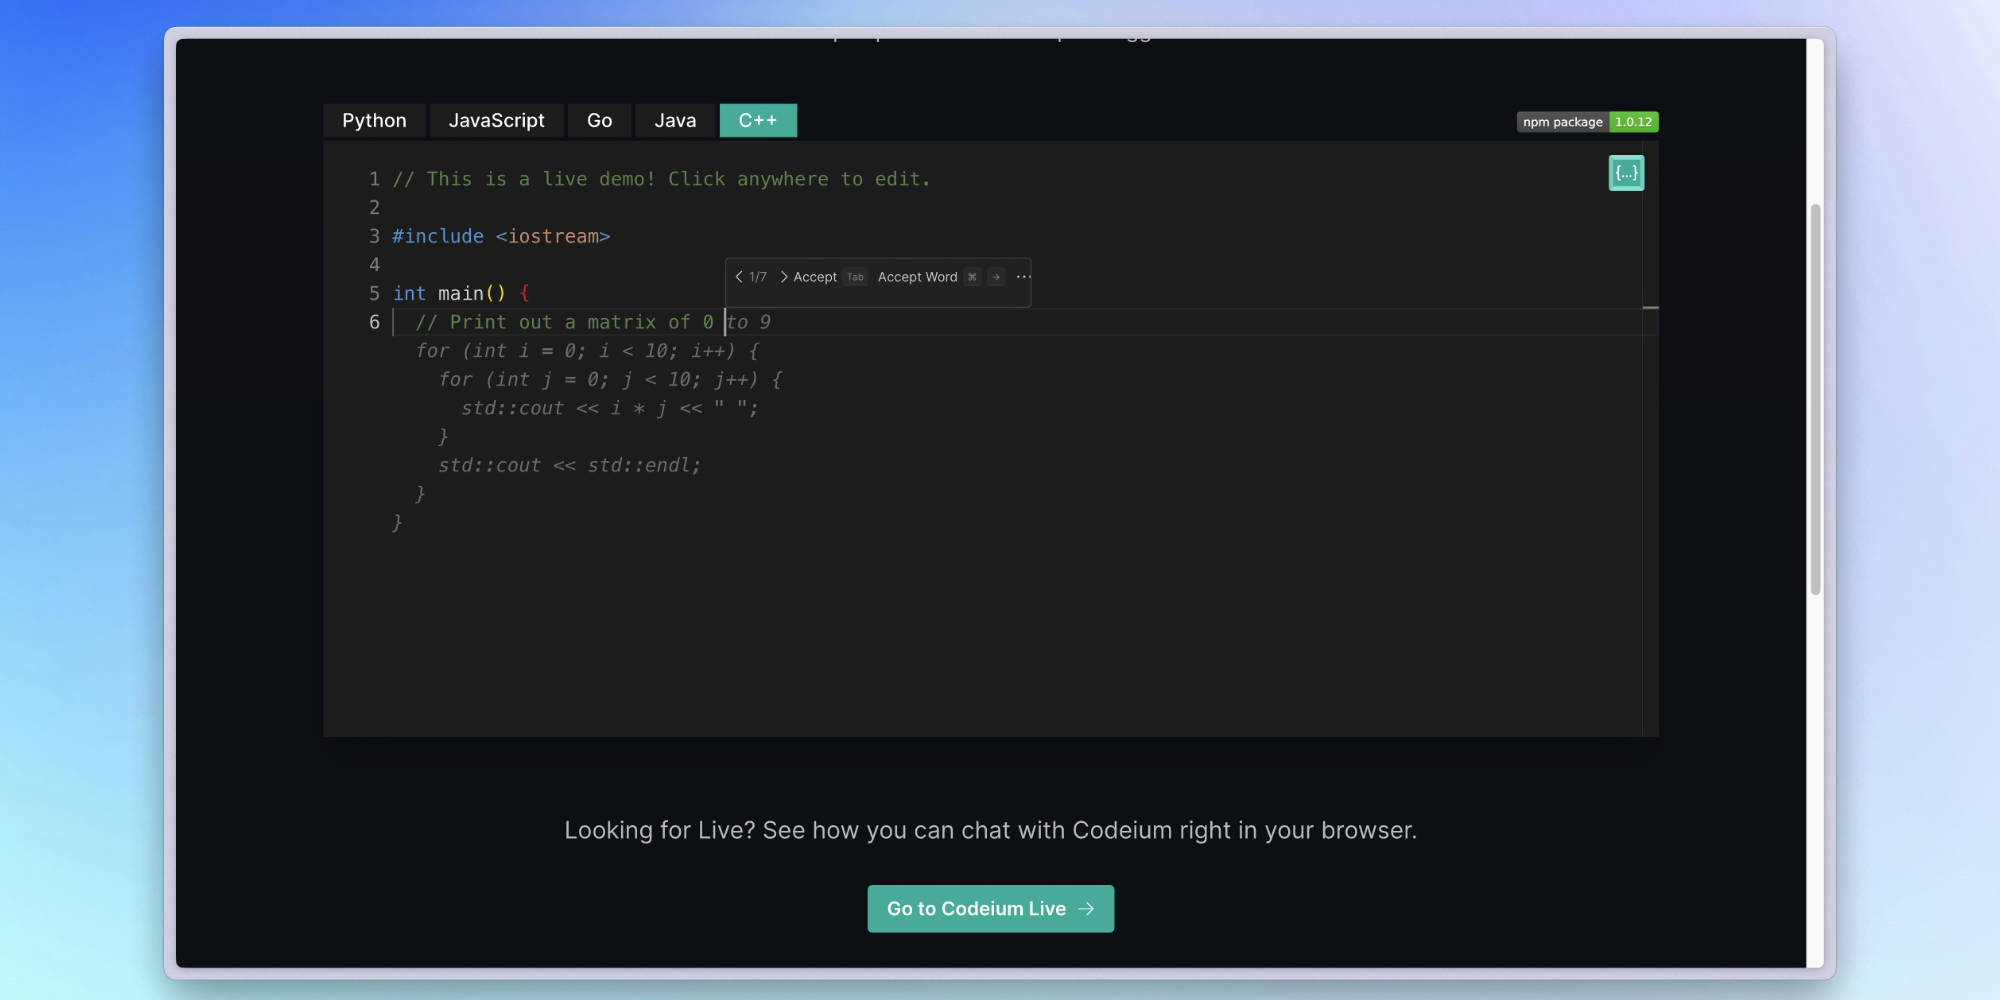The image size is (2000, 1000).
Task: Switch to the JavaScript tab
Action: (x=496, y=121)
